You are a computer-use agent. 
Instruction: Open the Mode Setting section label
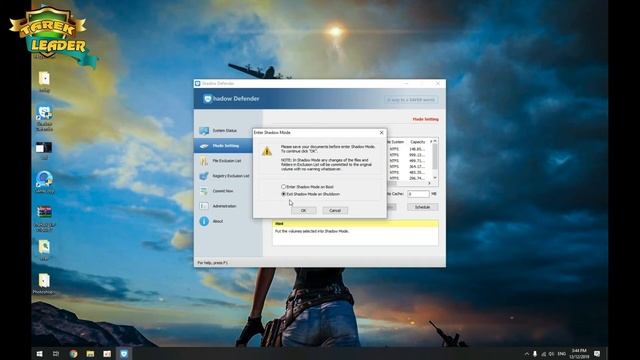pyautogui.click(x=226, y=146)
